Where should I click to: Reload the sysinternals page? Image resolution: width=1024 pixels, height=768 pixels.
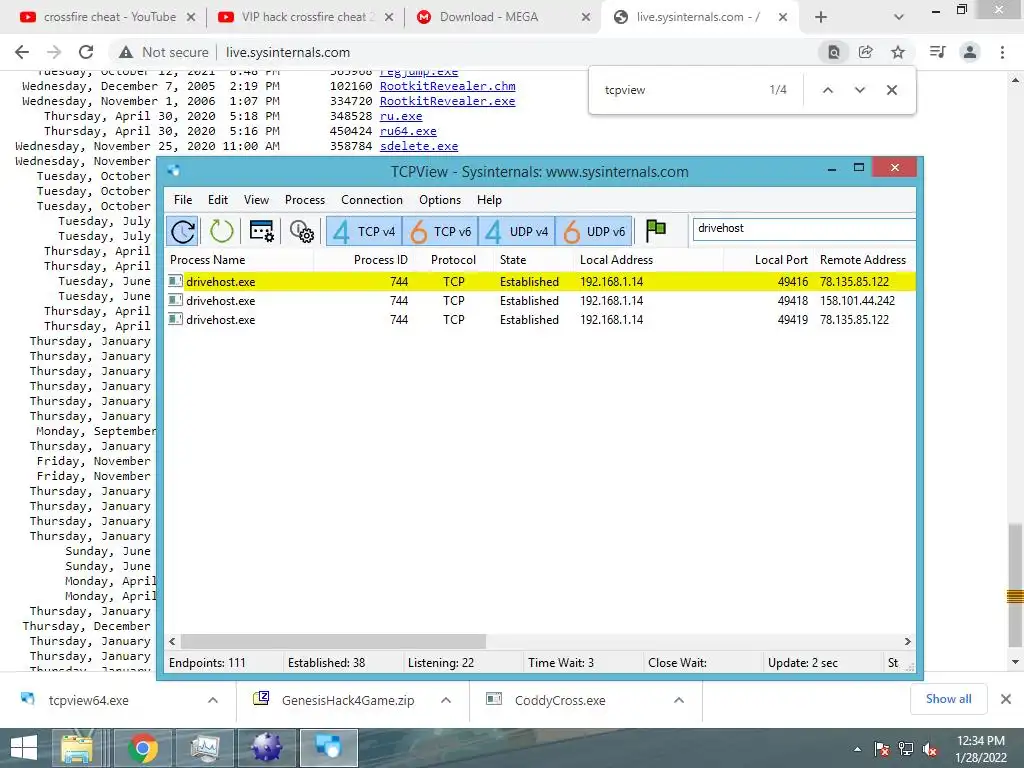[86, 52]
